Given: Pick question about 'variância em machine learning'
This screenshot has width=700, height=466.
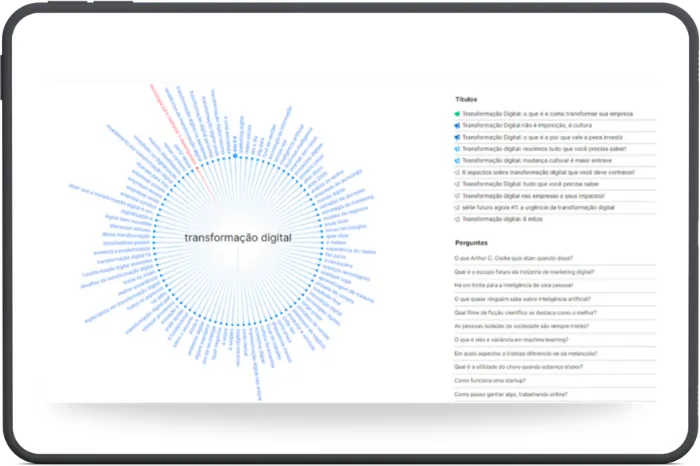Looking at the screenshot, I should [x=511, y=340].
